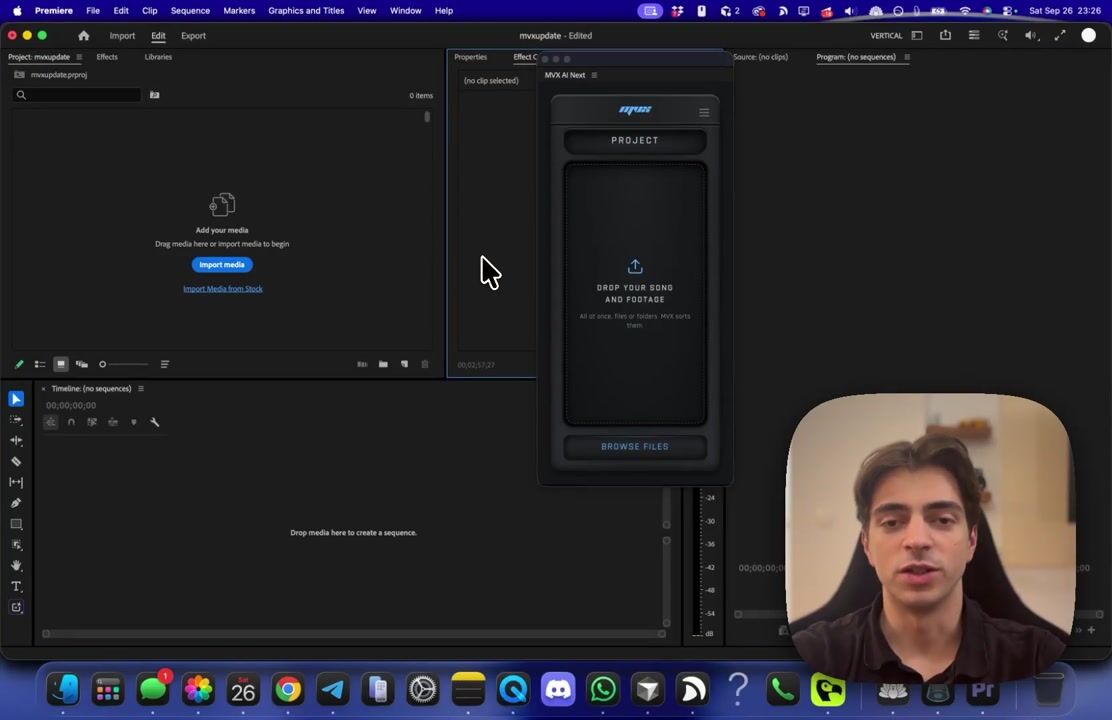The height and width of the screenshot is (720, 1112).
Task: Click the Quick Export share icon
Action: tap(945, 35)
